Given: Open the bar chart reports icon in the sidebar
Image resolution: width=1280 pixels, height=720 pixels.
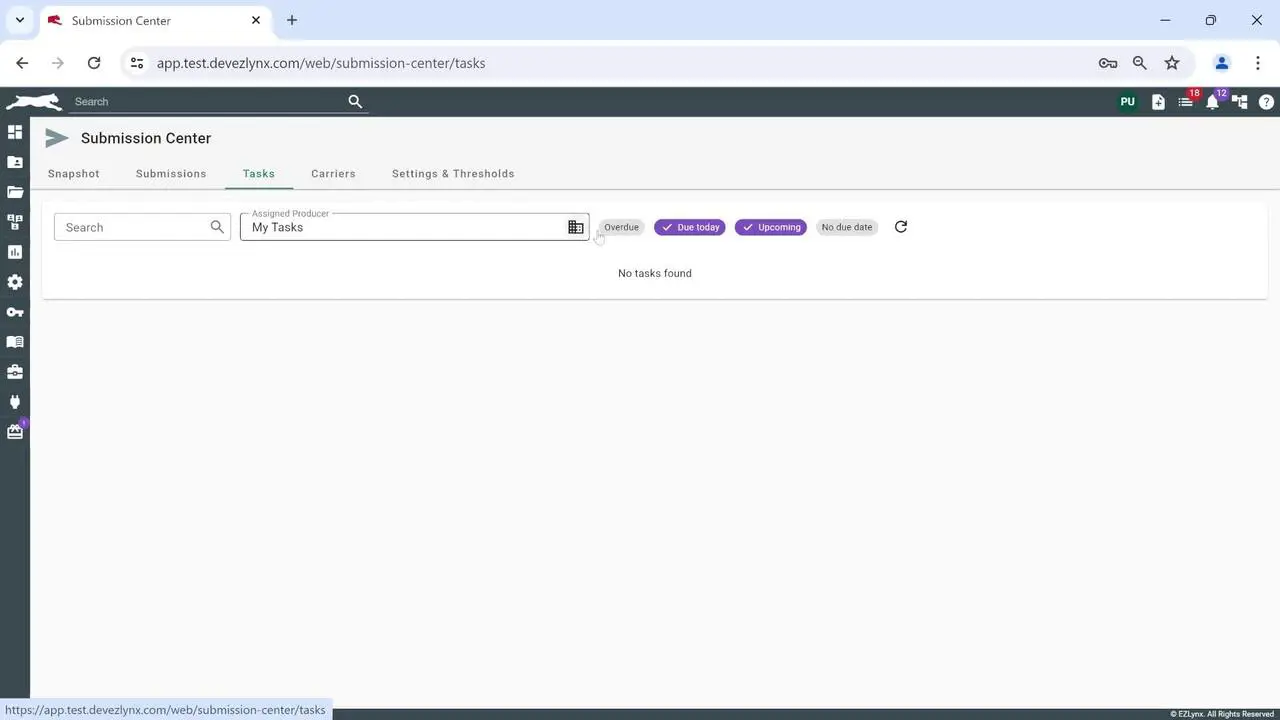Looking at the screenshot, I should (15, 252).
